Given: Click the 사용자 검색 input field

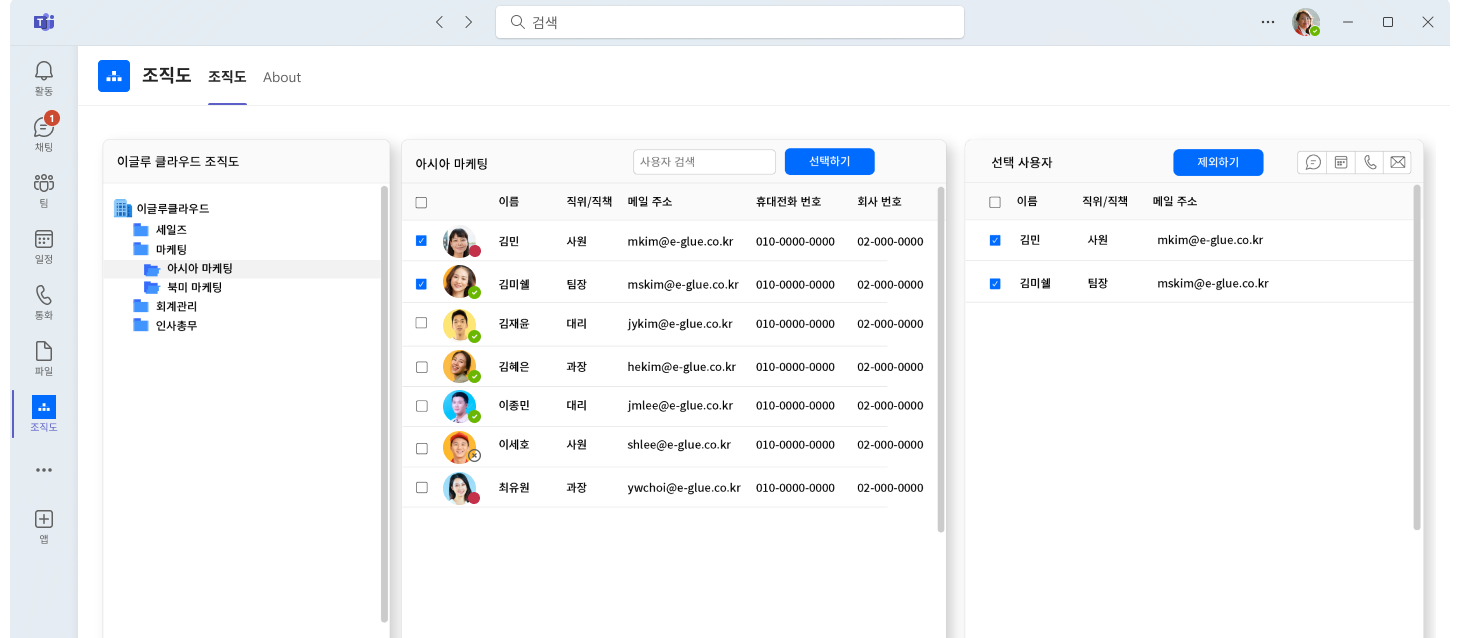Looking at the screenshot, I should 704,162.
